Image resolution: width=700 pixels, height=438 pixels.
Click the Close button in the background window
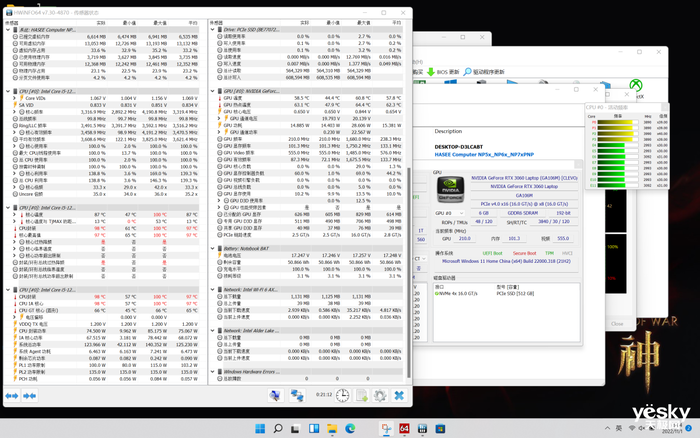[617, 324]
